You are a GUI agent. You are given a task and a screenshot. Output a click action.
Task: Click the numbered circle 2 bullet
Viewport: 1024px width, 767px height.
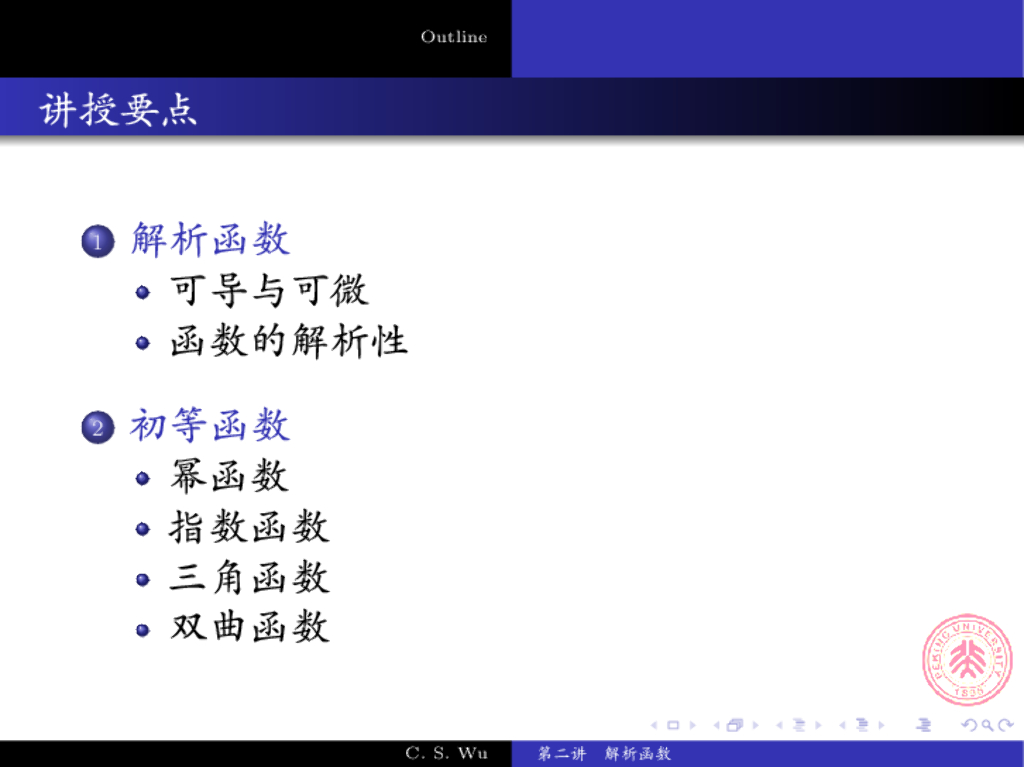(x=98, y=428)
